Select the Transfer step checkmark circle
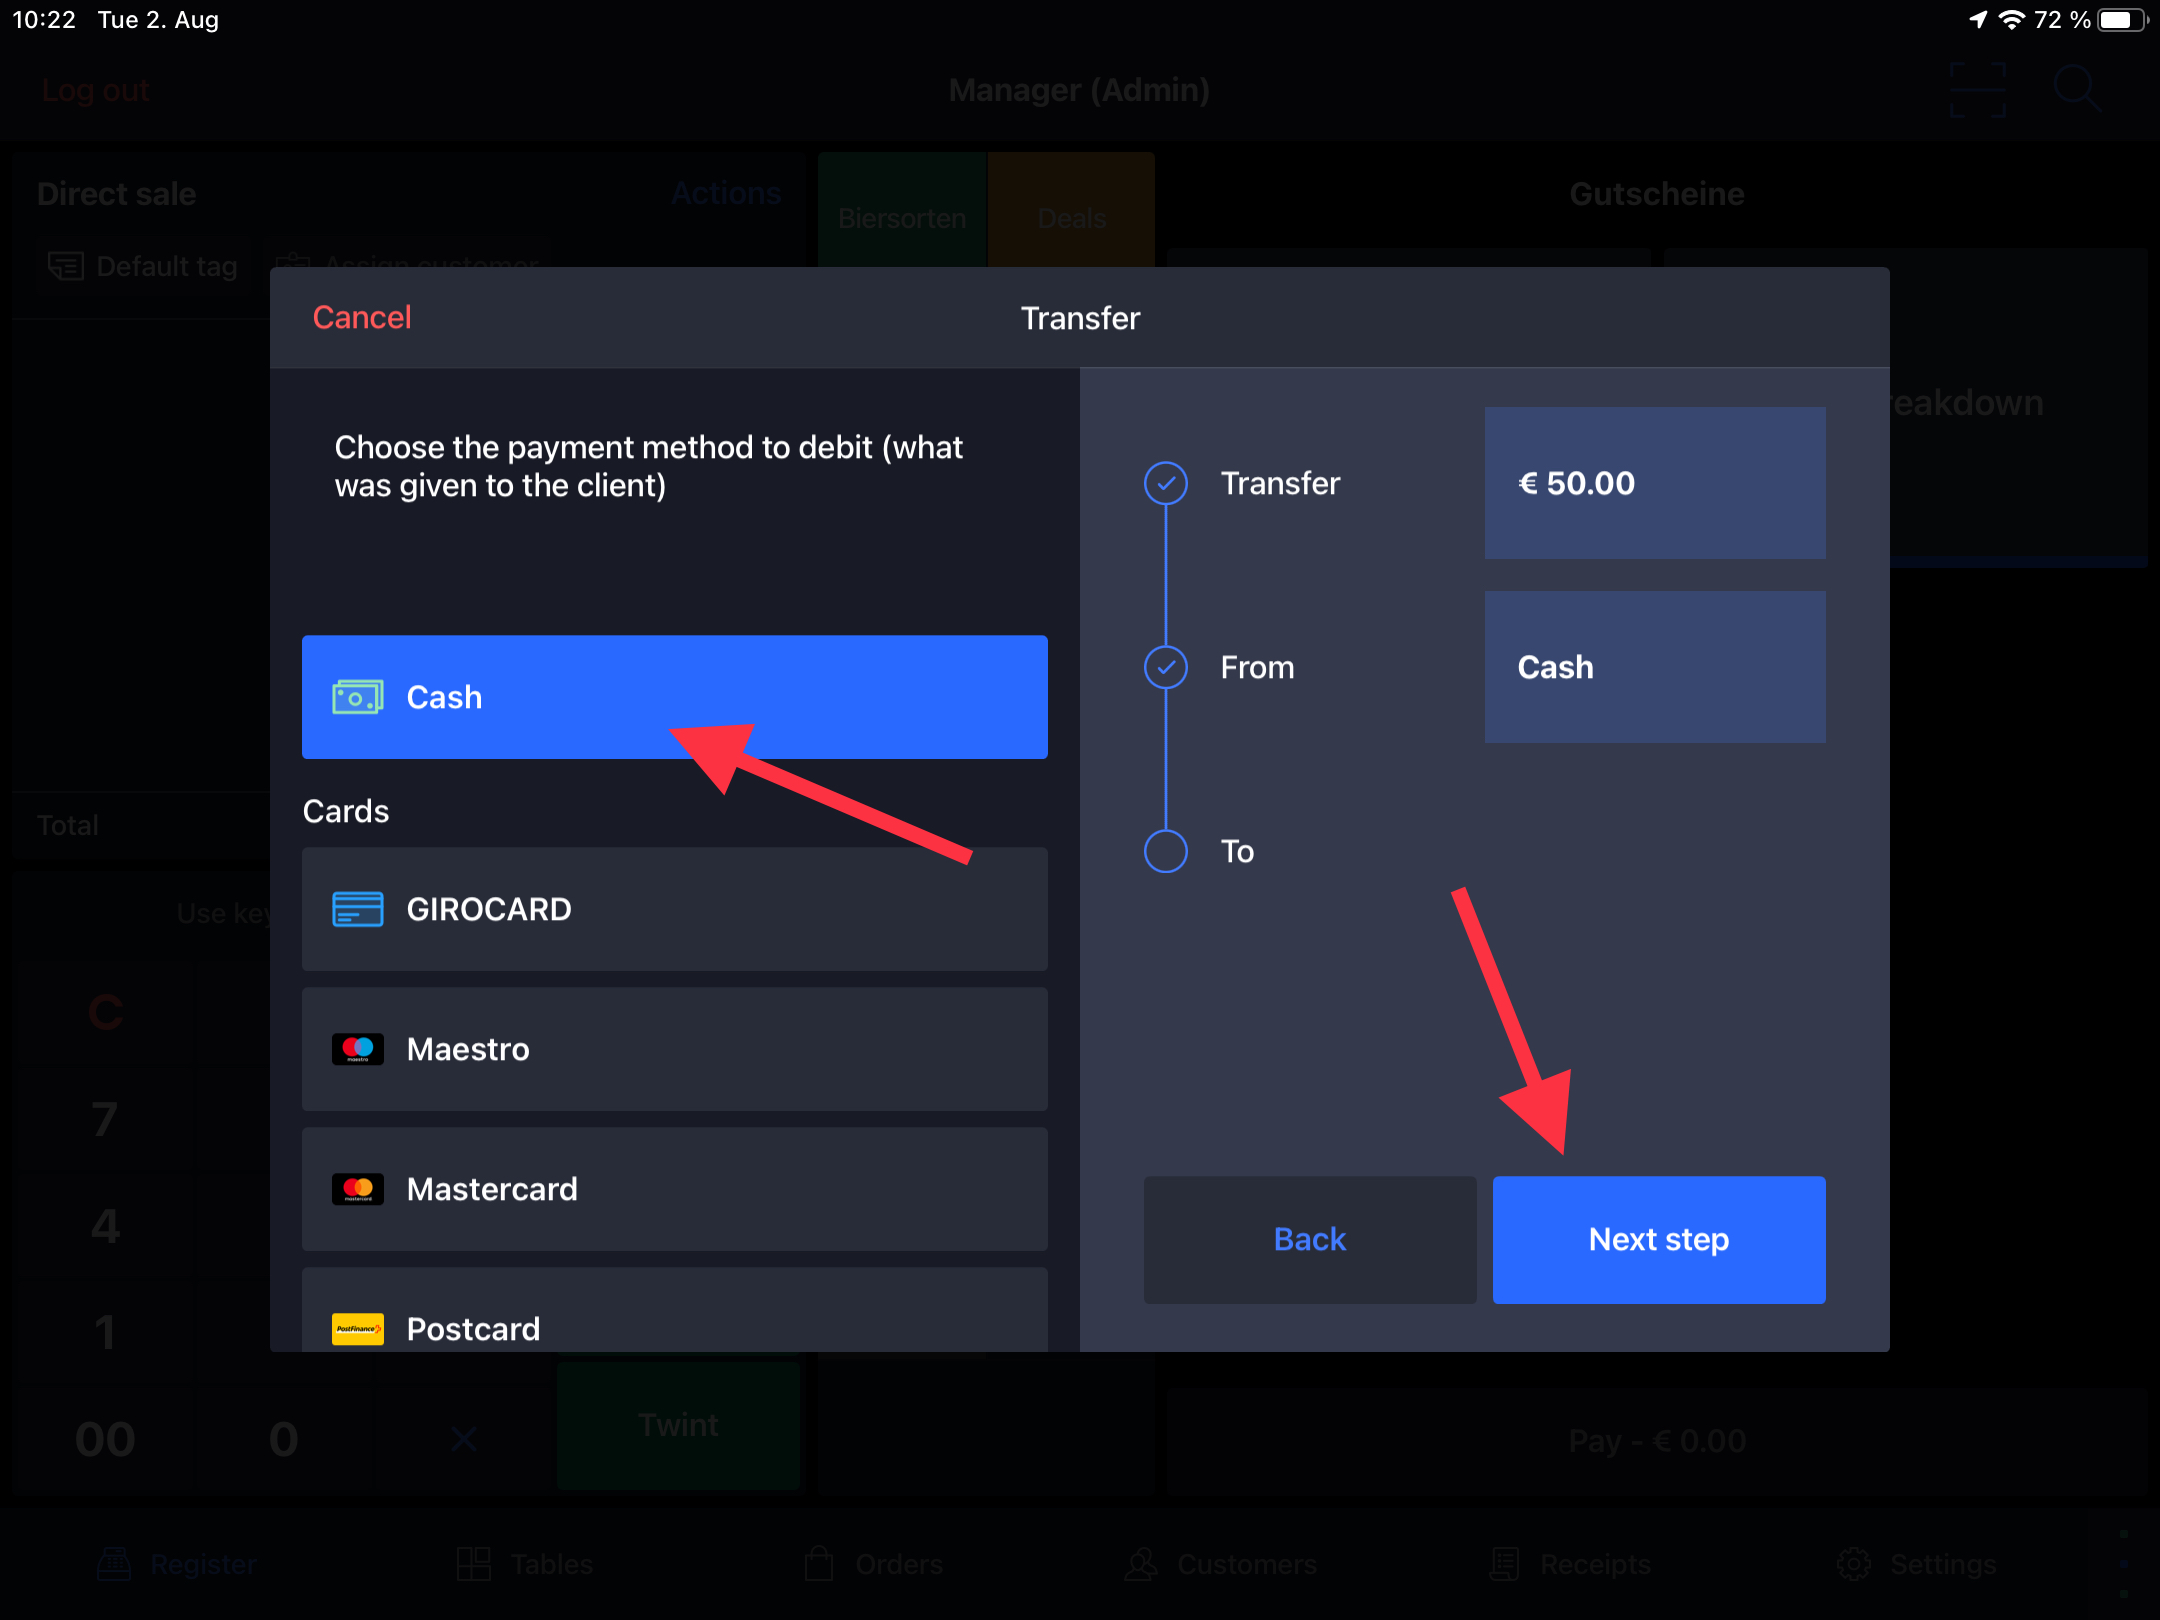The height and width of the screenshot is (1620, 2160). [1165, 483]
